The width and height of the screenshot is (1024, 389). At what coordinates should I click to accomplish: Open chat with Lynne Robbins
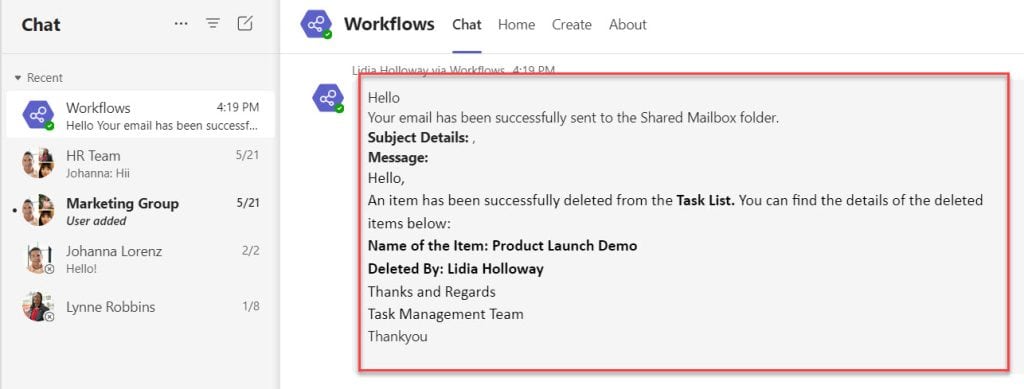(140, 307)
